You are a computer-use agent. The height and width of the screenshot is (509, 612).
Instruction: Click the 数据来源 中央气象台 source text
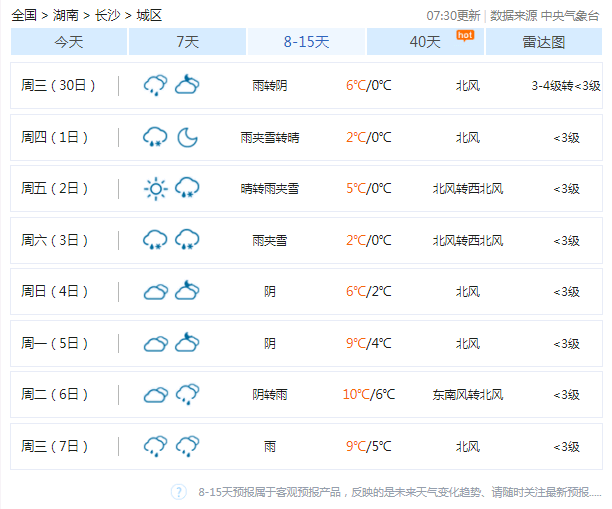544,16
